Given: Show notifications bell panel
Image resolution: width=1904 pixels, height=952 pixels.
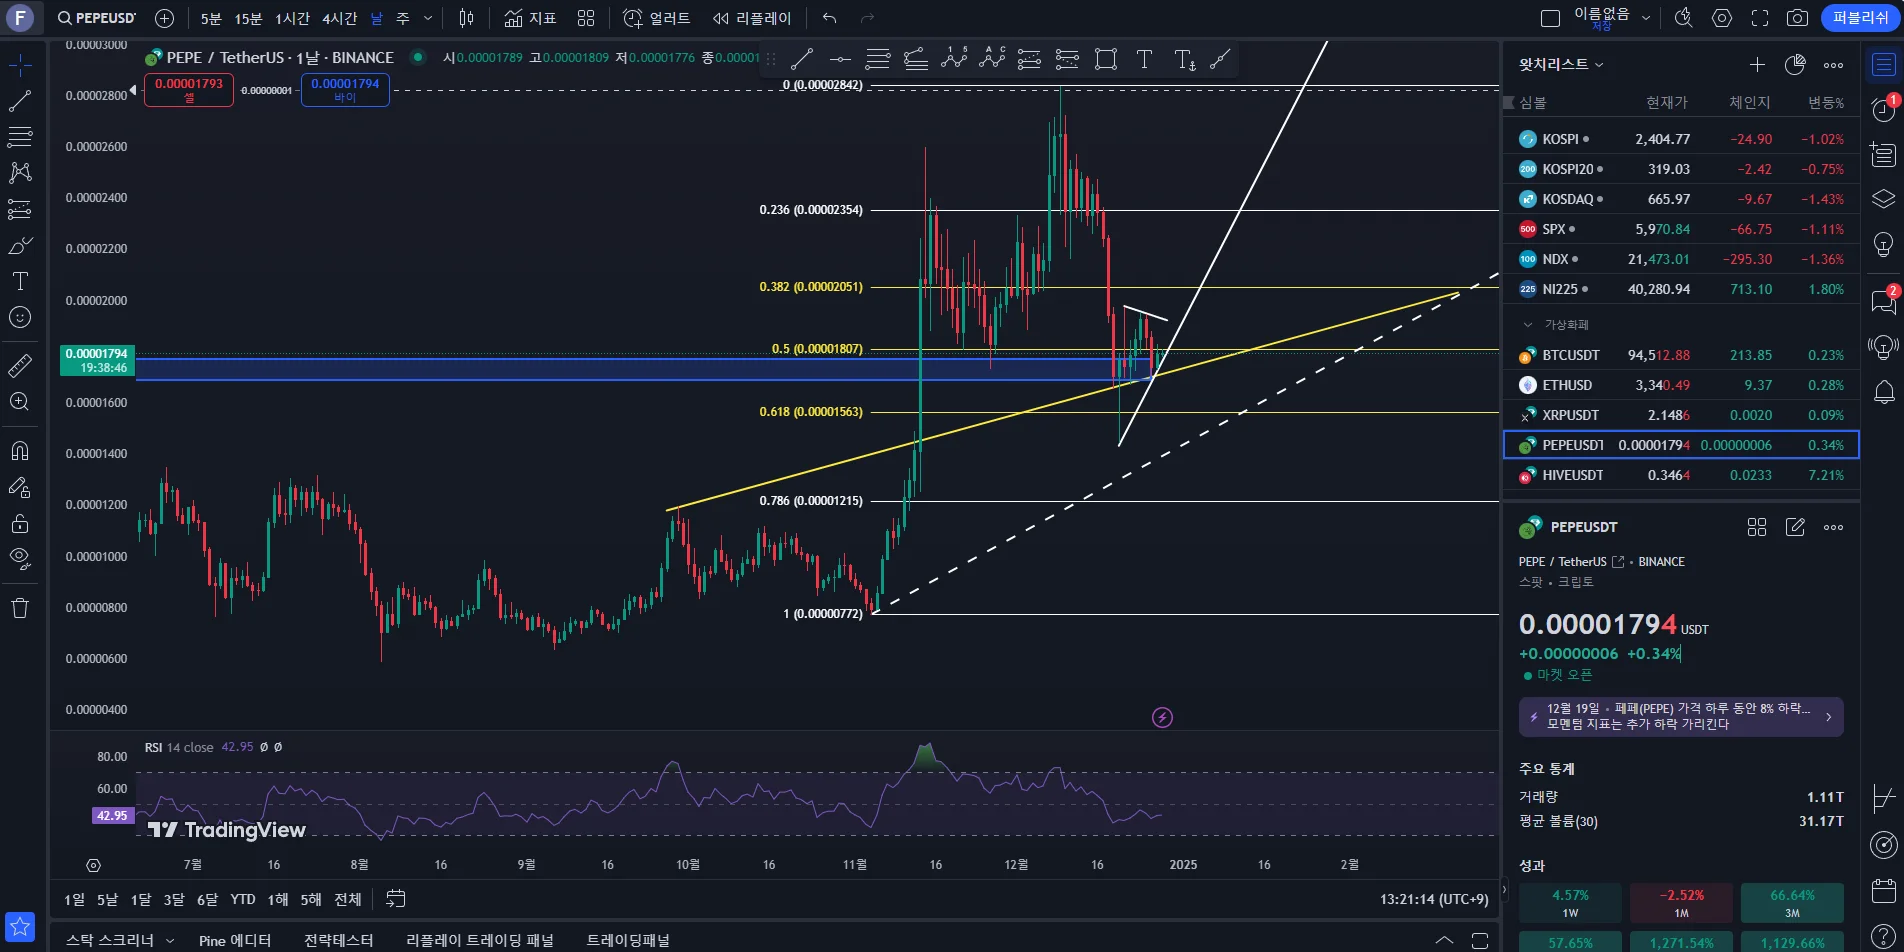Looking at the screenshot, I should (x=1884, y=392).
